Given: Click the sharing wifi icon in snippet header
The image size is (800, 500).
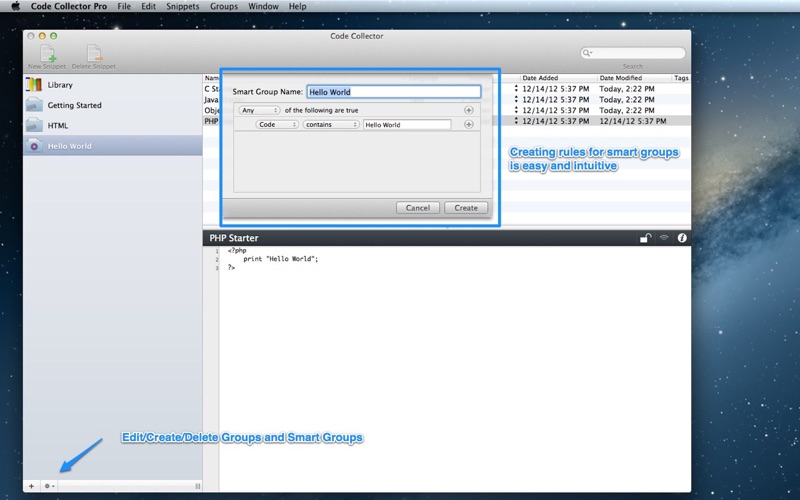Looking at the screenshot, I should [x=664, y=238].
